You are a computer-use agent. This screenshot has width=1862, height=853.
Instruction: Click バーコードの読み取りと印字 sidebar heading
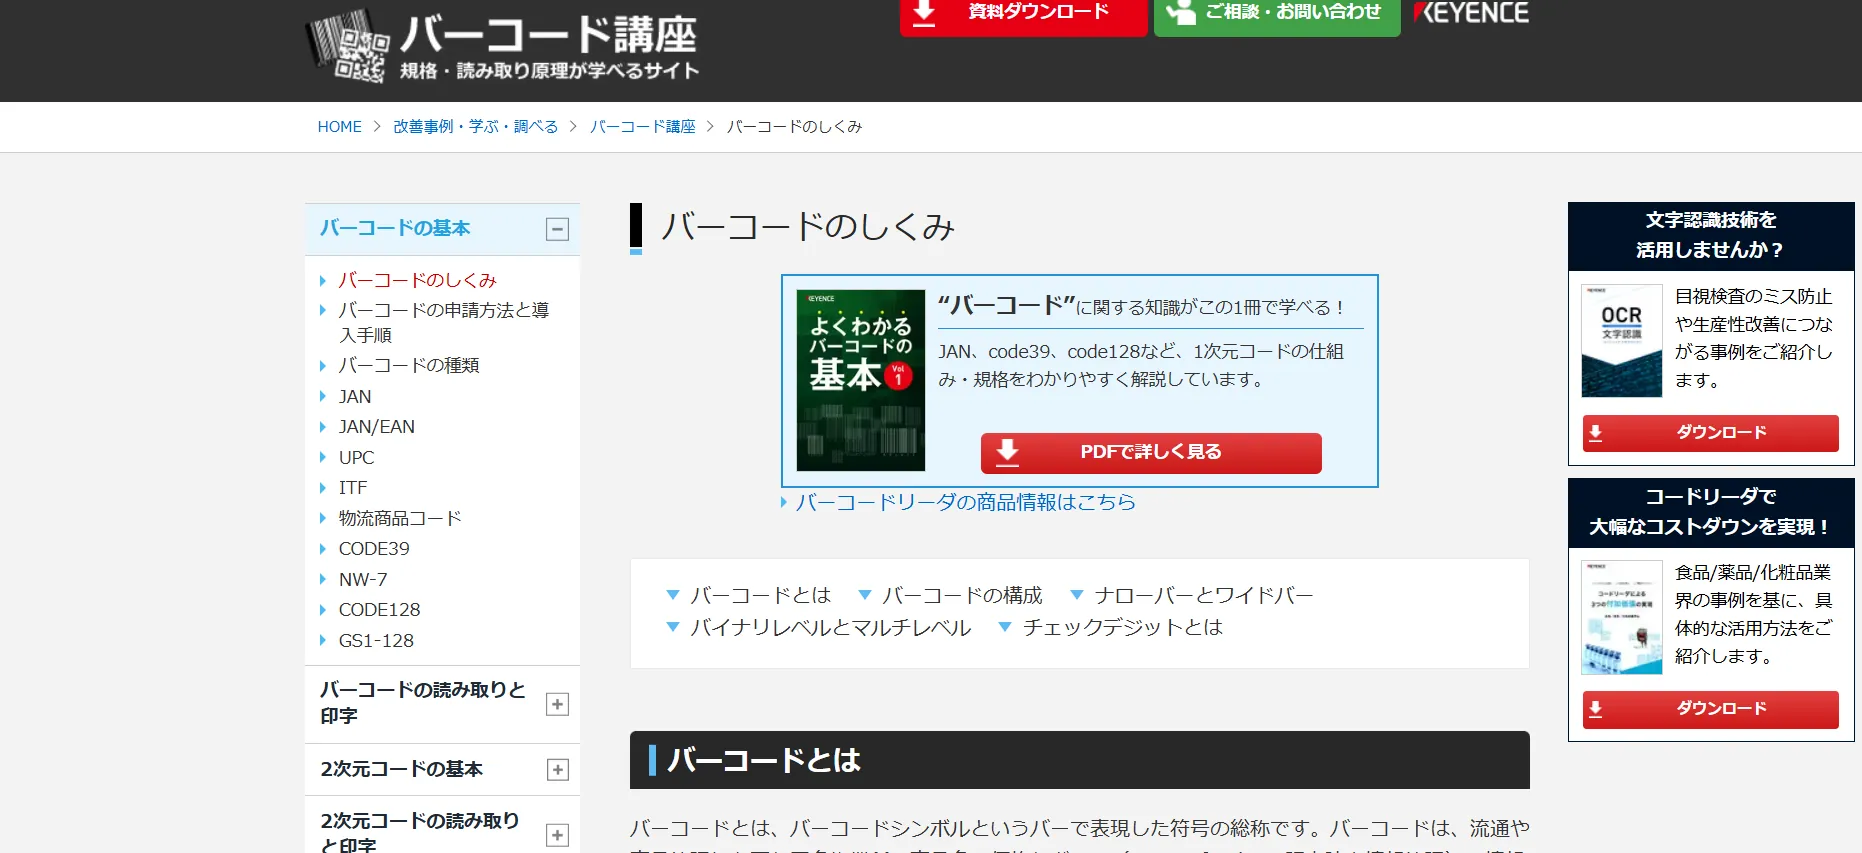423,703
